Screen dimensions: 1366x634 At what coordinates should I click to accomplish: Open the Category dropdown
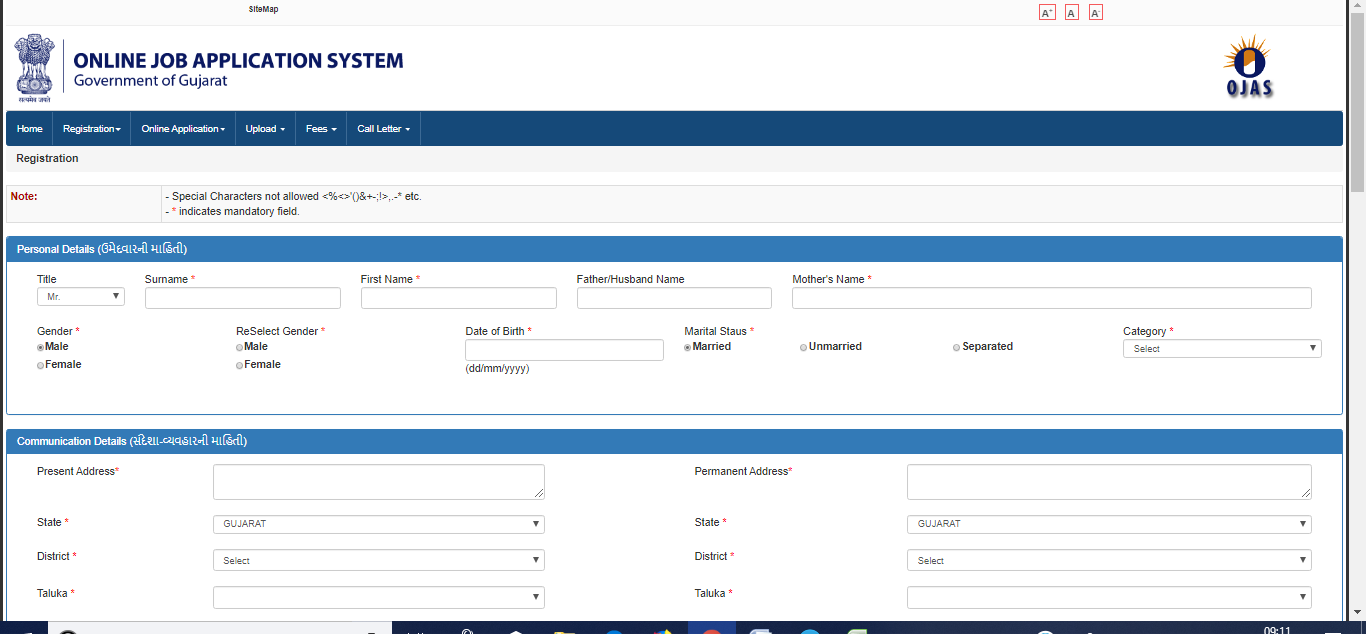(1222, 348)
